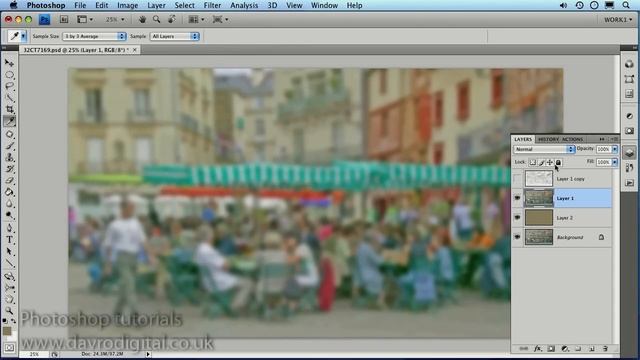Select the Type tool
This screenshot has height=360, width=640.
[x=9, y=240]
